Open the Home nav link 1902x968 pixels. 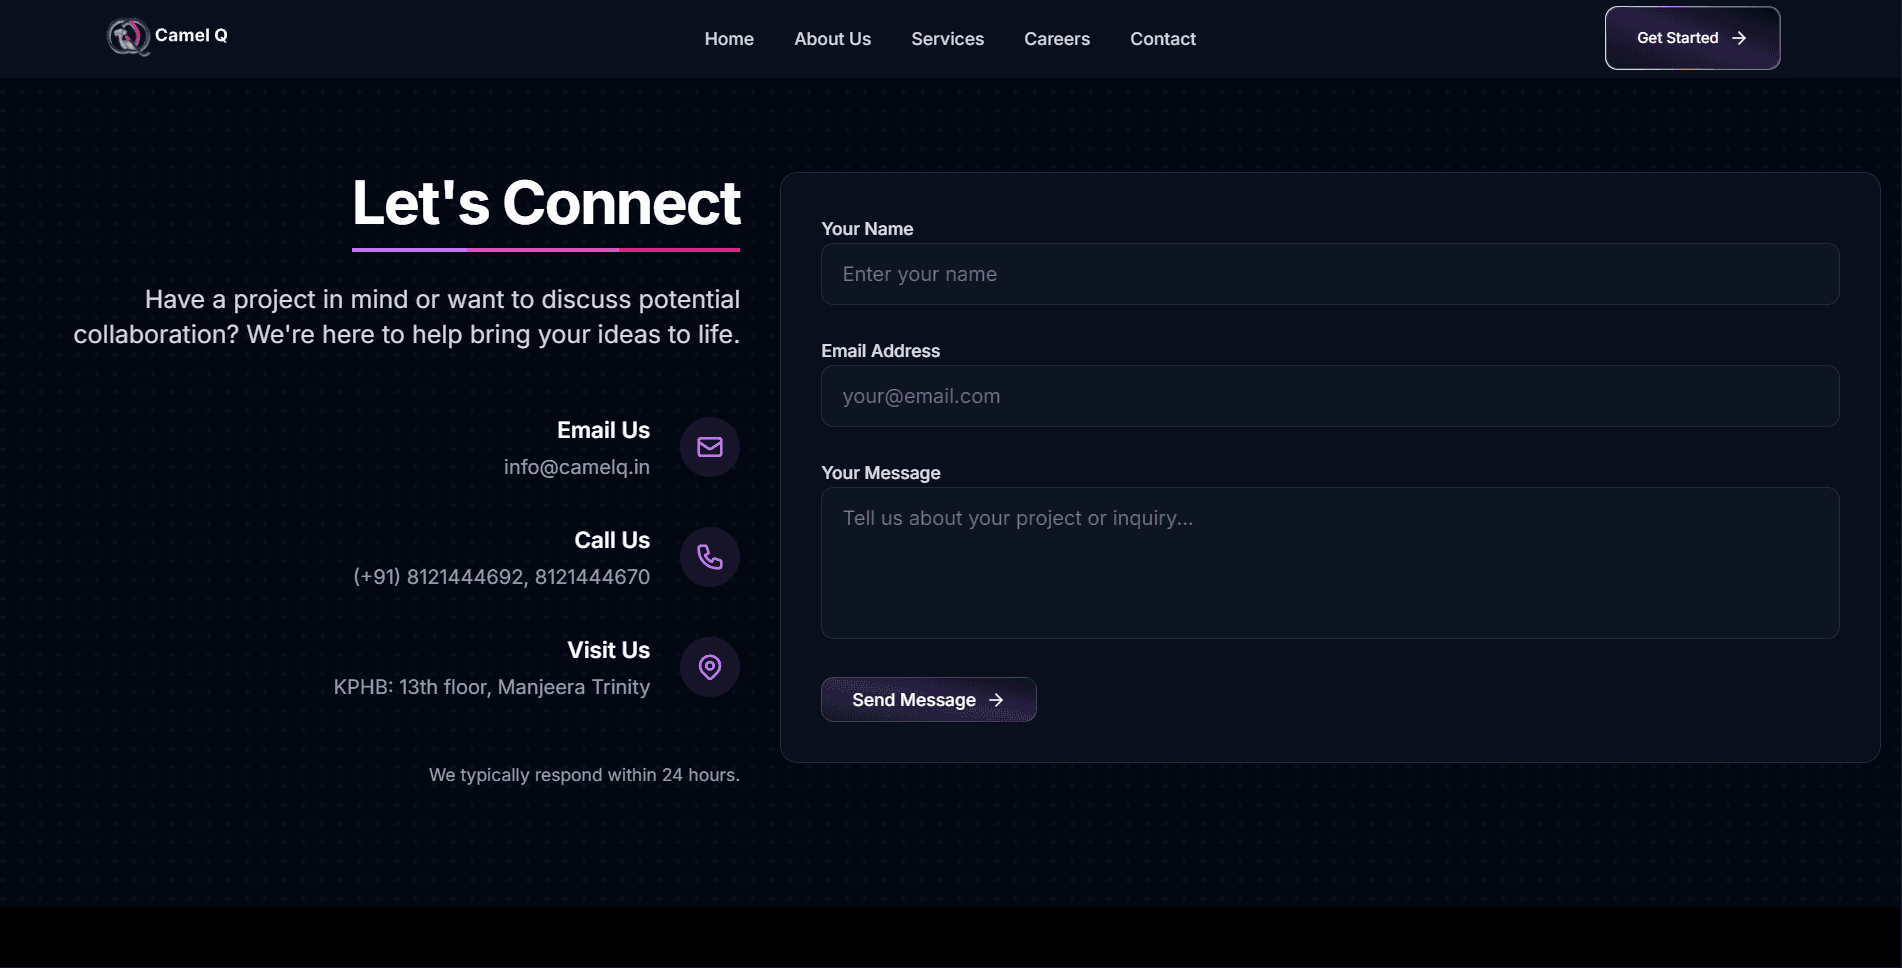tap(729, 39)
